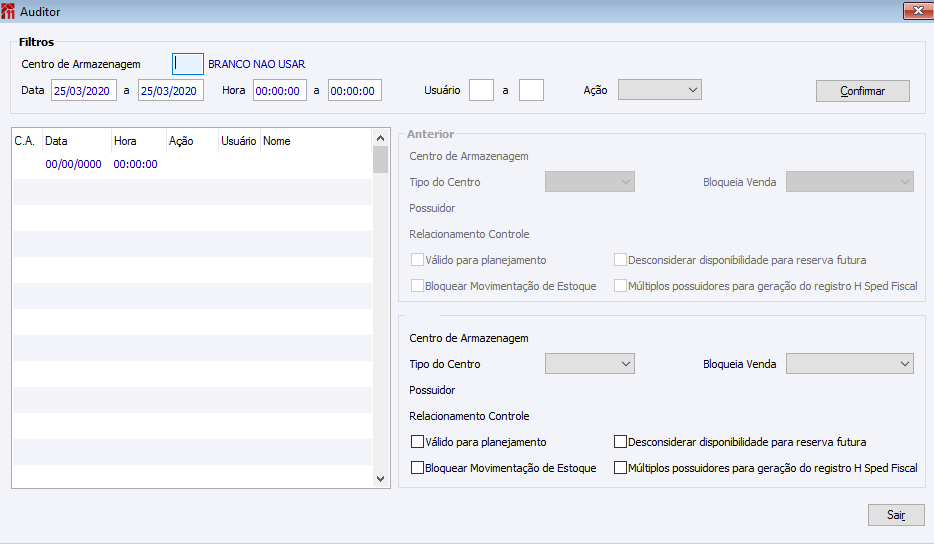The width and height of the screenshot is (934, 544).
Task: Click the list scroll down arrow
Action: (381, 478)
